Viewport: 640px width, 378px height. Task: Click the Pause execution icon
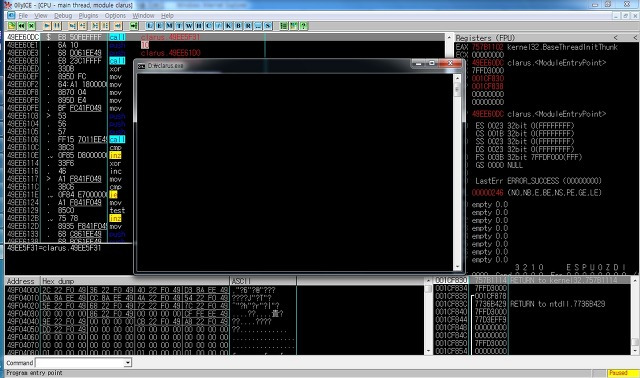pos(57,26)
